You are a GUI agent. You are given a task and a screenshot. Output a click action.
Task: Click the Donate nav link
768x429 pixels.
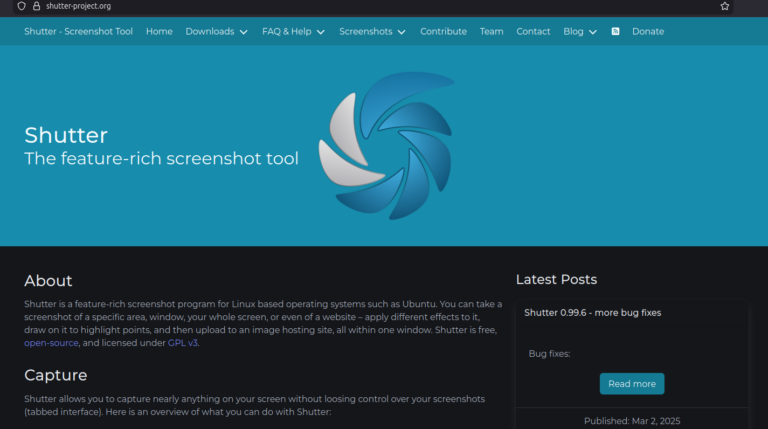[648, 31]
